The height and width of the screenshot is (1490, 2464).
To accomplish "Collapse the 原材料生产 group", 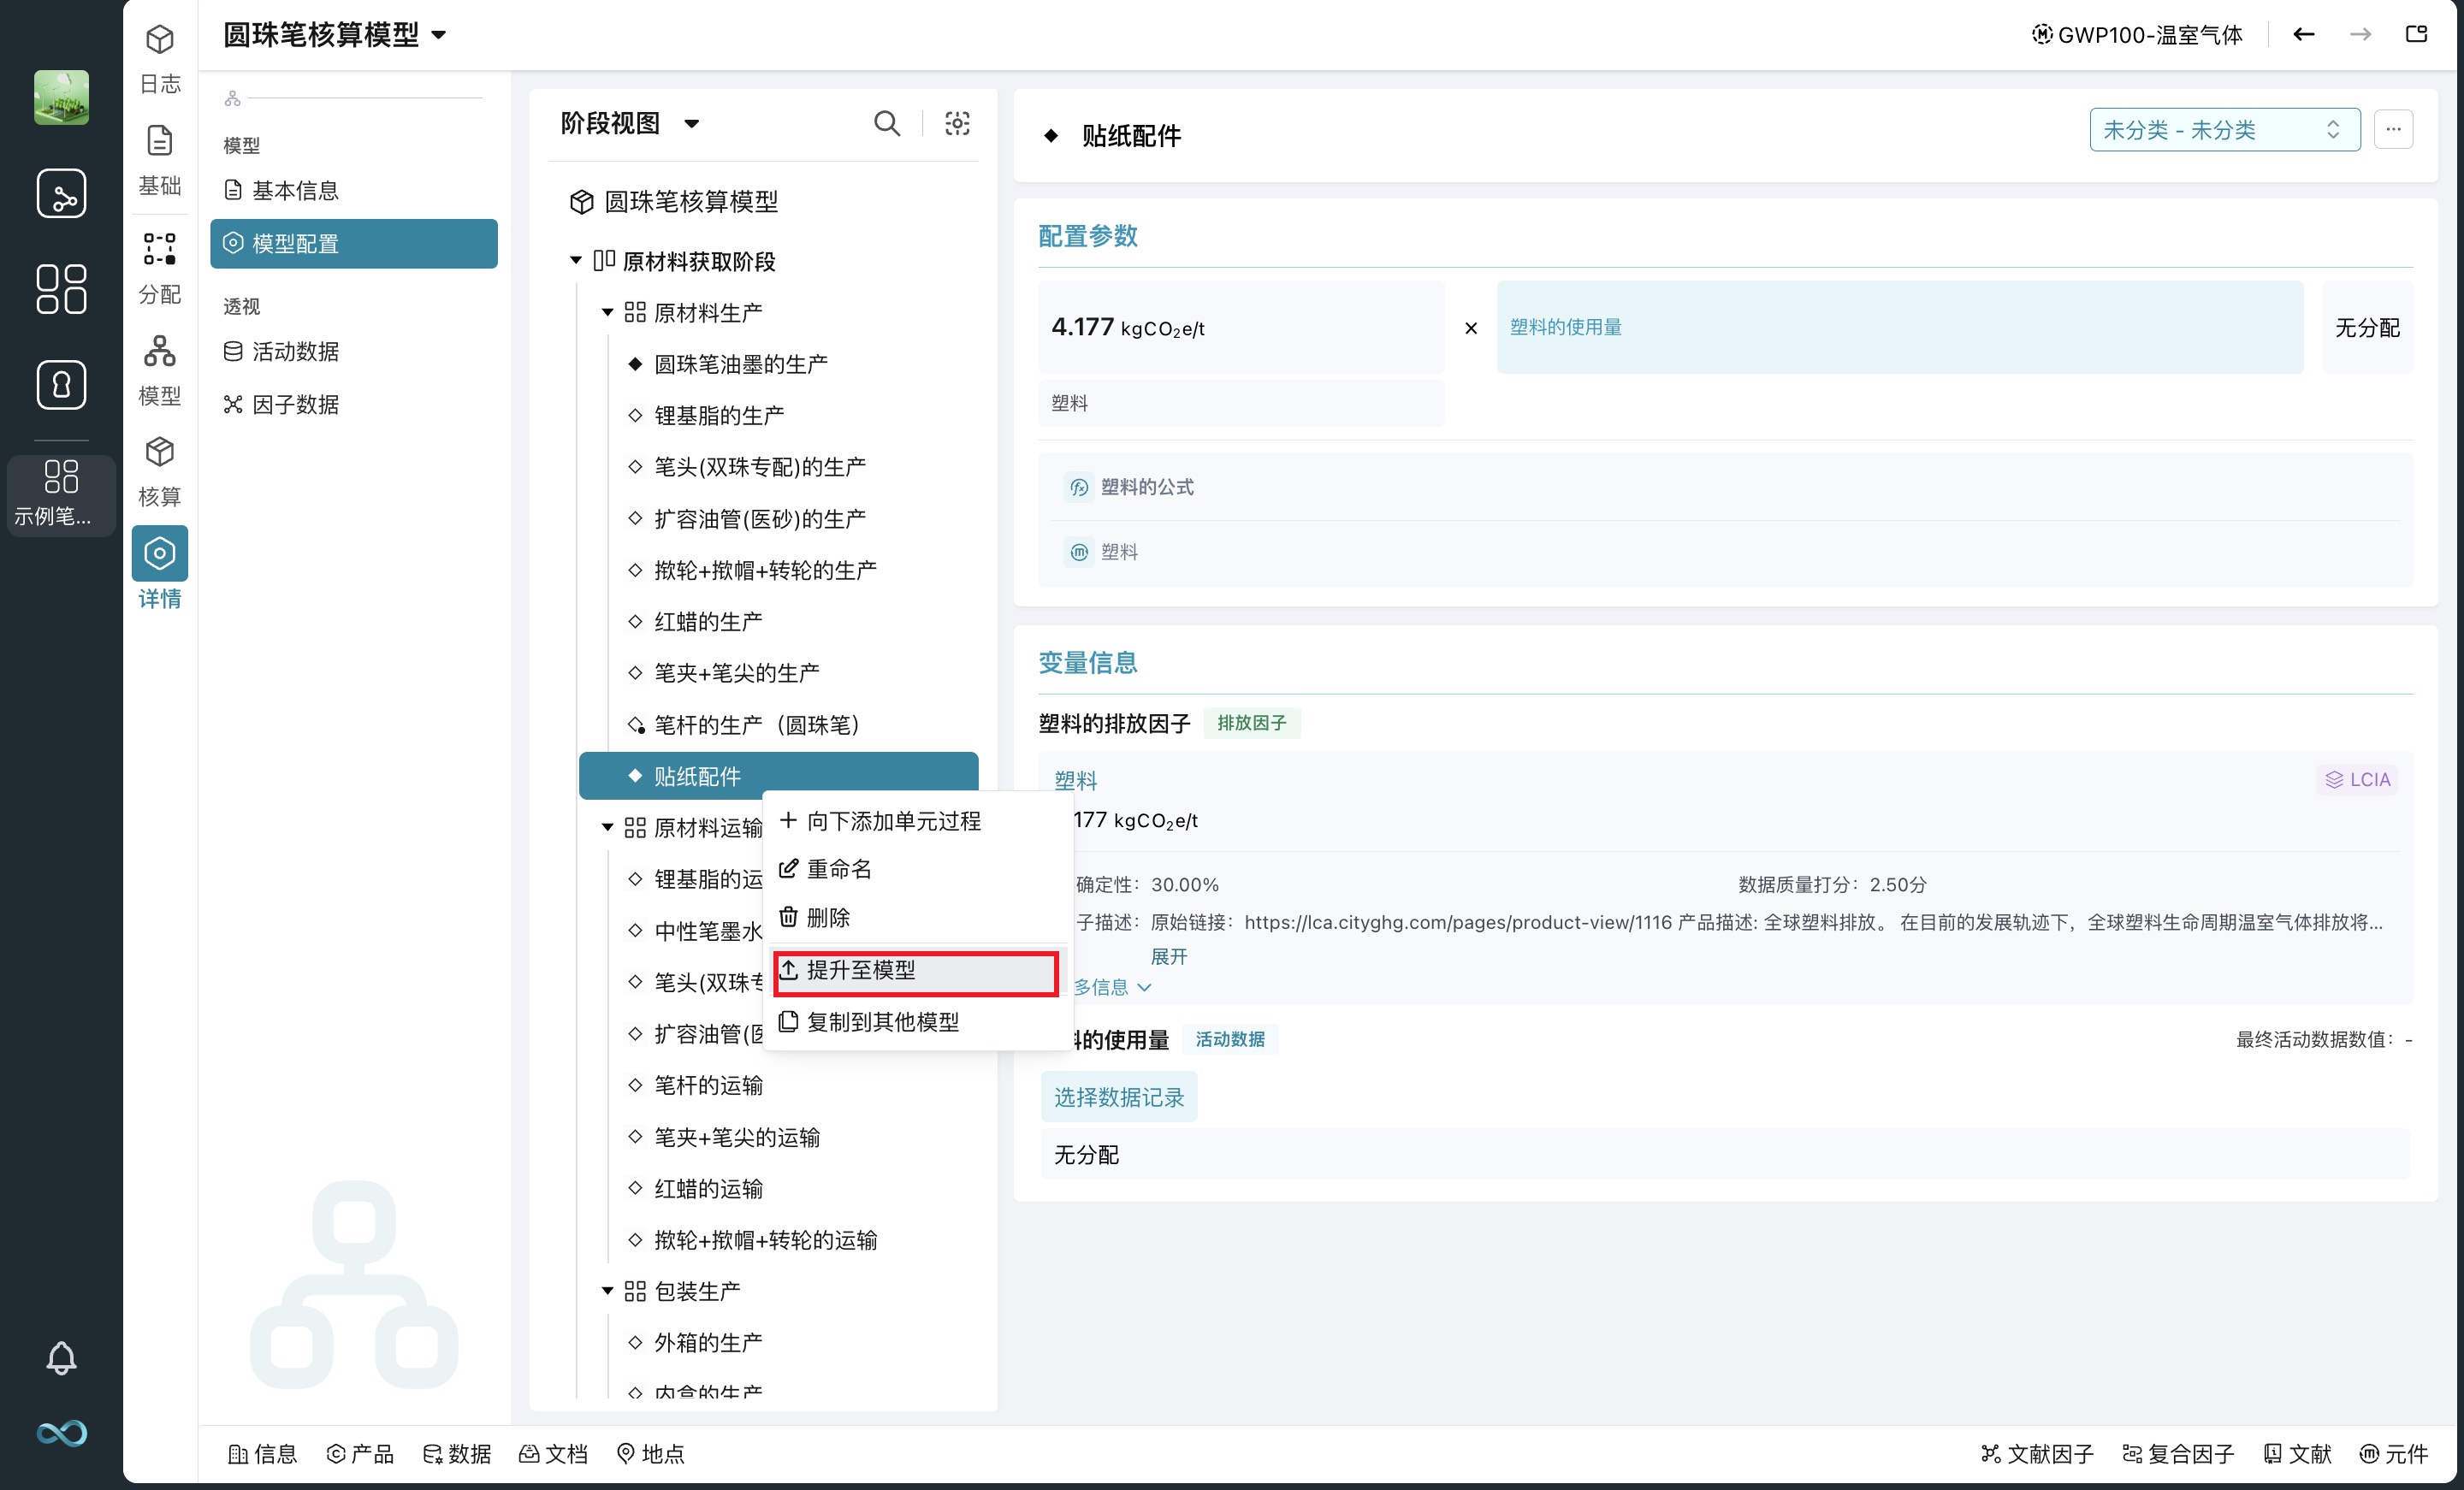I will click(x=607, y=313).
